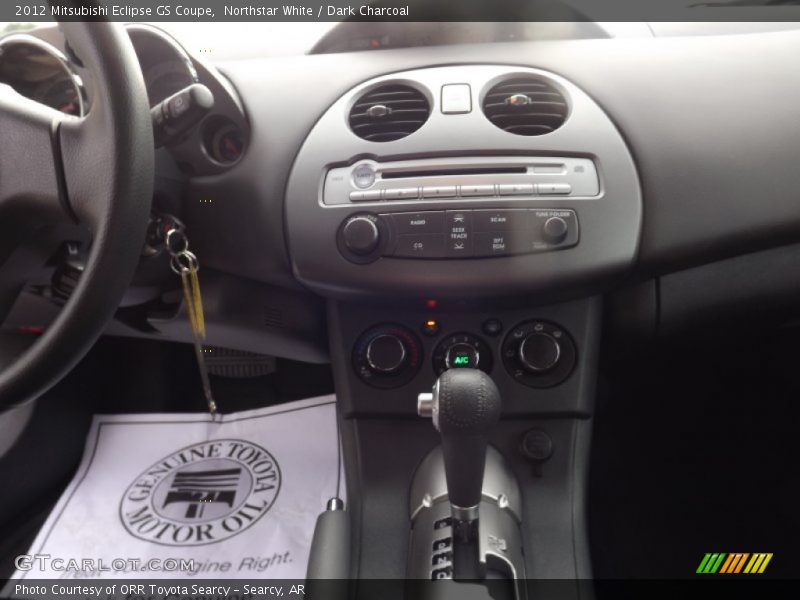800x600 pixels.
Task: Click the temperature control dial
Action: [x=386, y=353]
